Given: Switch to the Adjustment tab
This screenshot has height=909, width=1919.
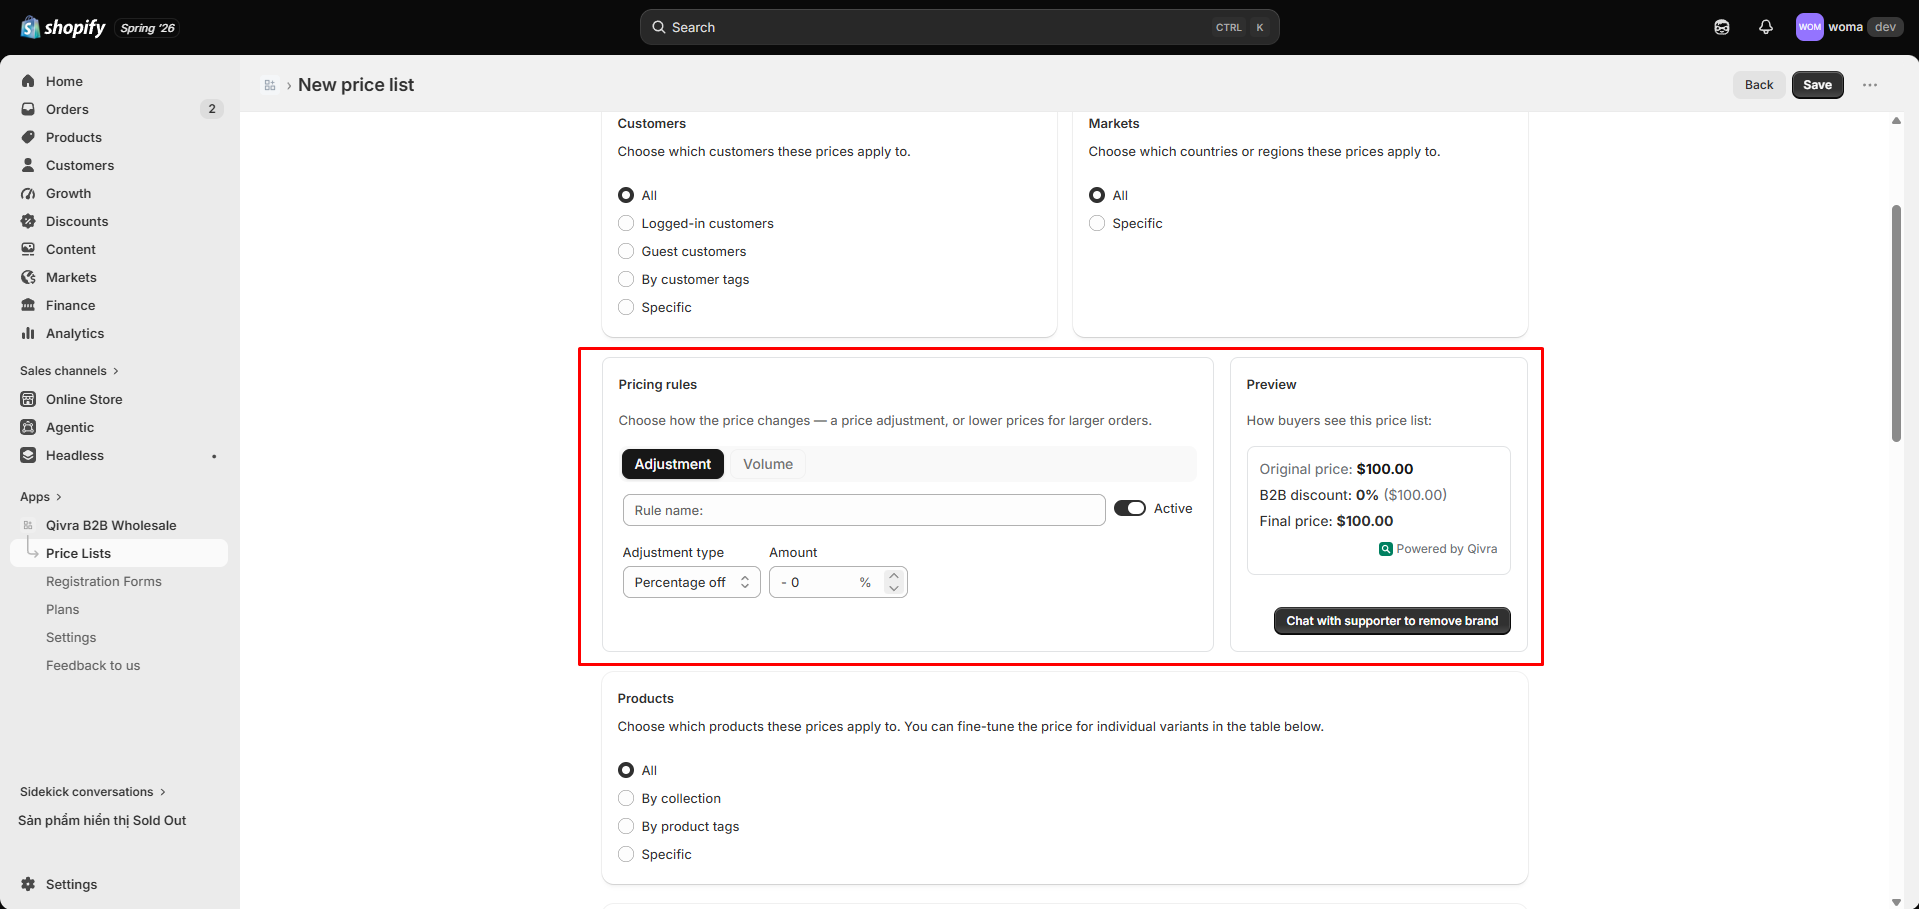Looking at the screenshot, I should click(x=673, y=464).
